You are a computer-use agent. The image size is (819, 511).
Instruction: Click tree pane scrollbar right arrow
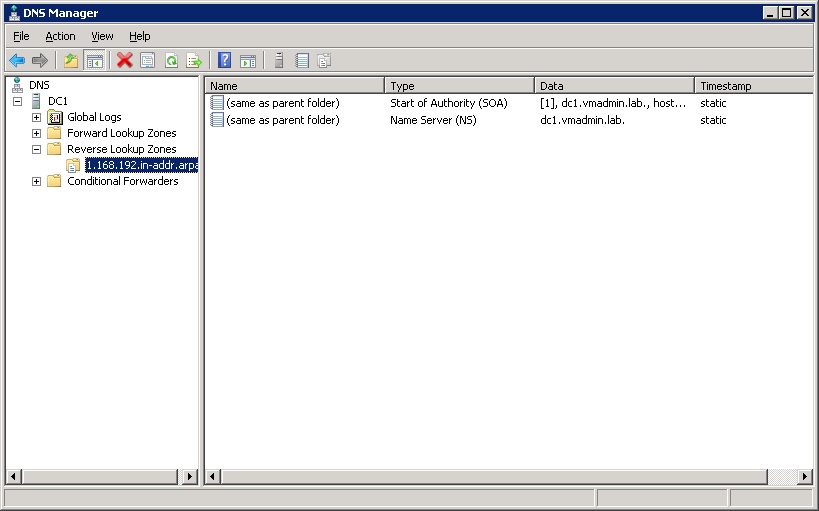(190, 477)
